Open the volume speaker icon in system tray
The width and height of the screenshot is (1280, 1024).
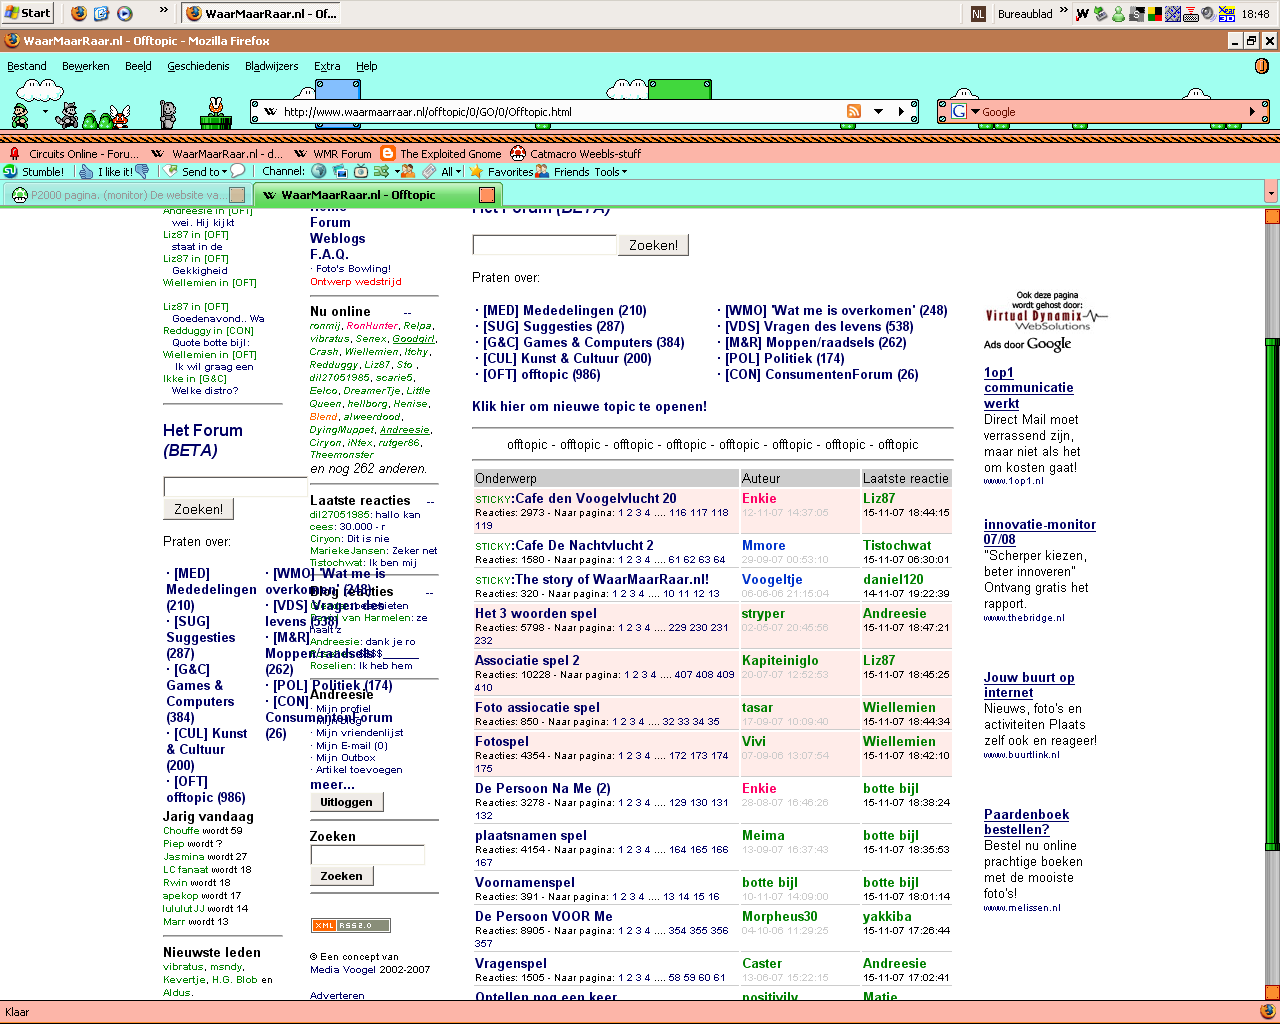[1208, 14]
